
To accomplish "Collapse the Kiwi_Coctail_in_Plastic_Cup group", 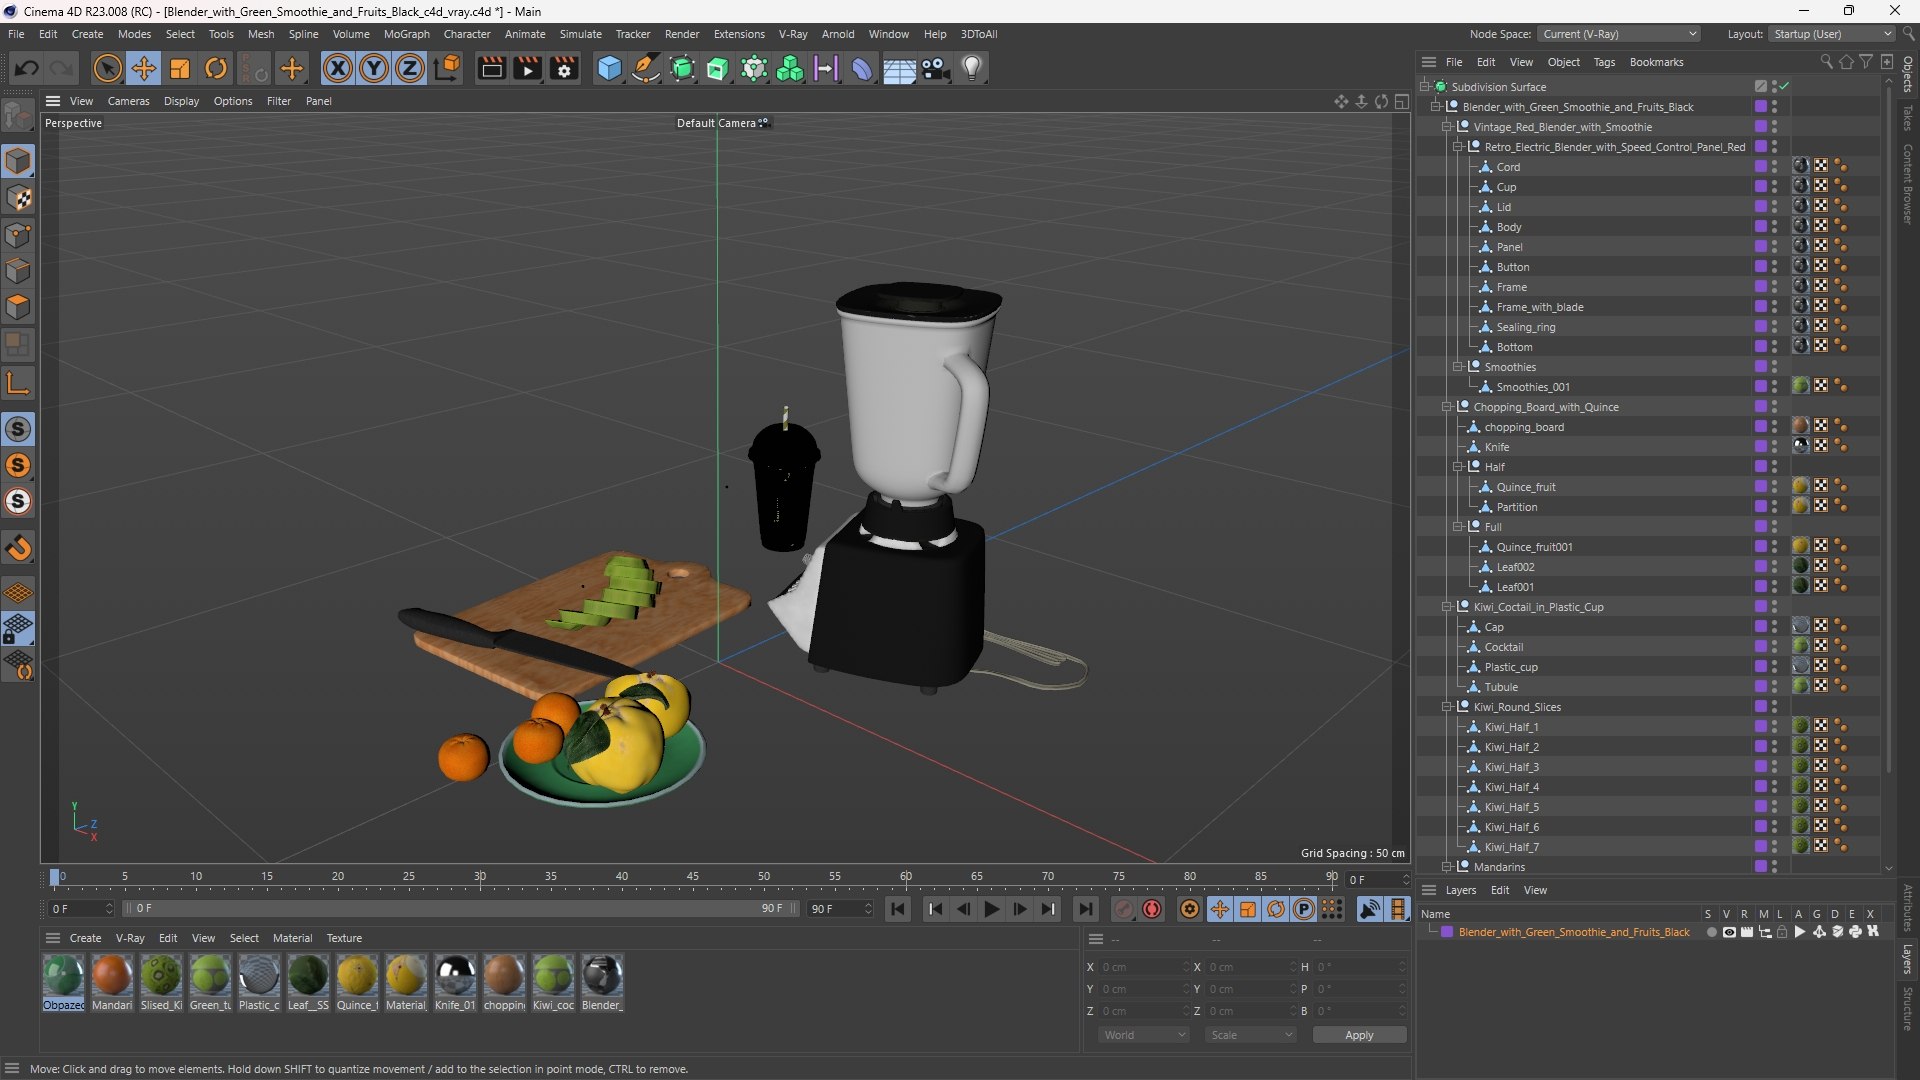I will tap(1447, 607).
